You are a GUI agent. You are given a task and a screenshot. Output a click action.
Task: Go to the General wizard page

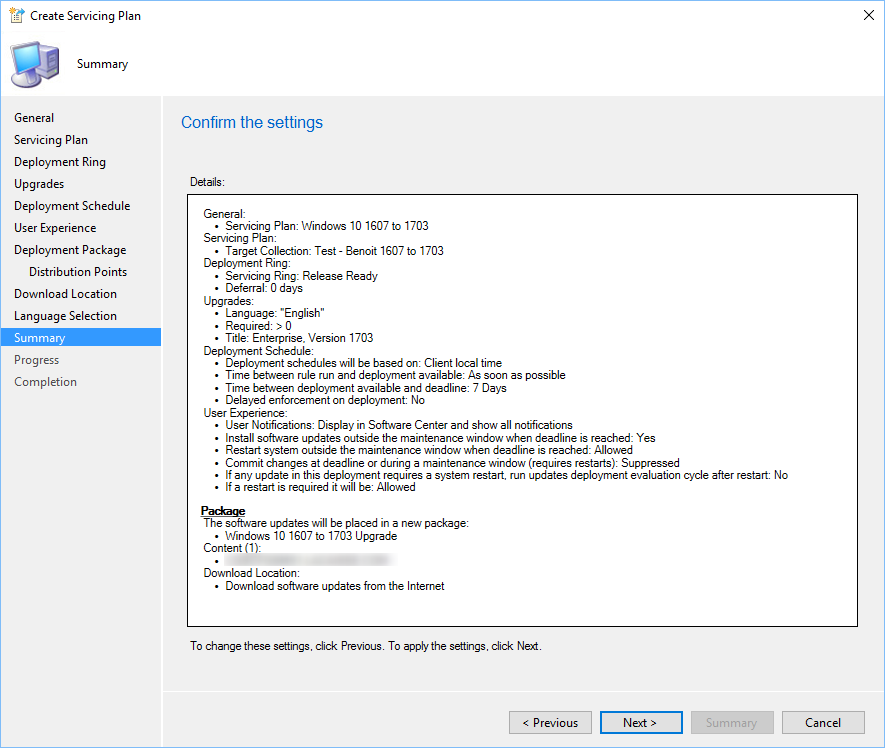(34, 118)
